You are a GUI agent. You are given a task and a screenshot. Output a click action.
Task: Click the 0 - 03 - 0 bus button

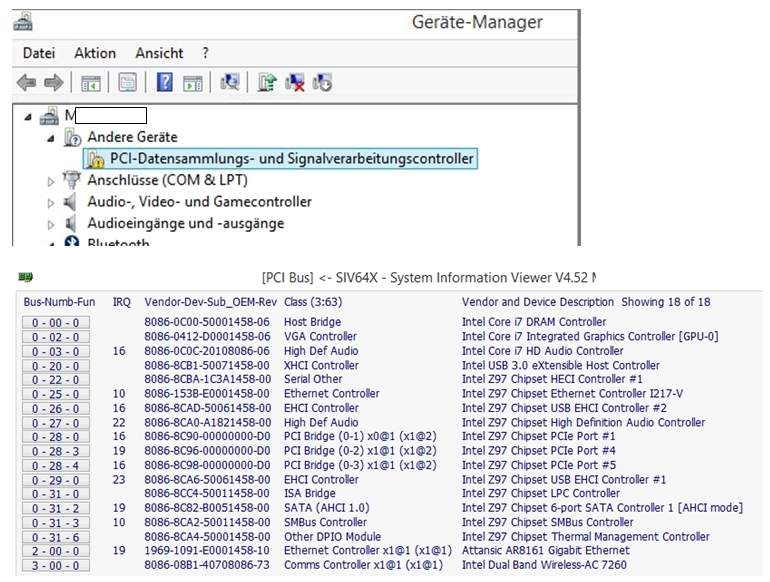[55, 352]
